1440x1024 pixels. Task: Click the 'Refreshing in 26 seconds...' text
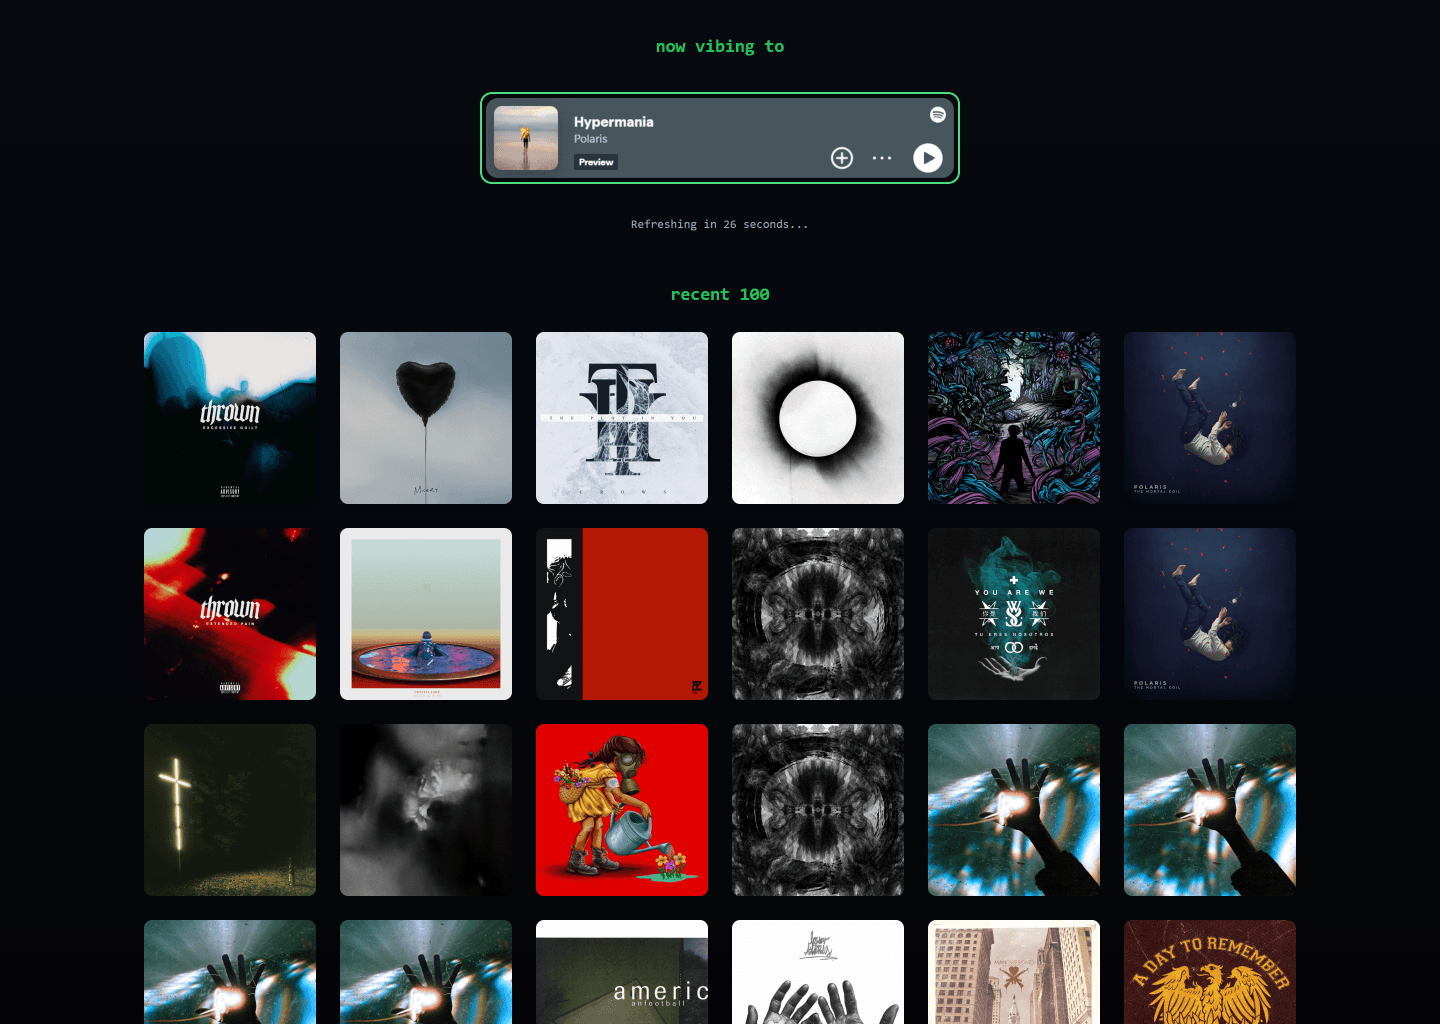(x=720, y=224)
